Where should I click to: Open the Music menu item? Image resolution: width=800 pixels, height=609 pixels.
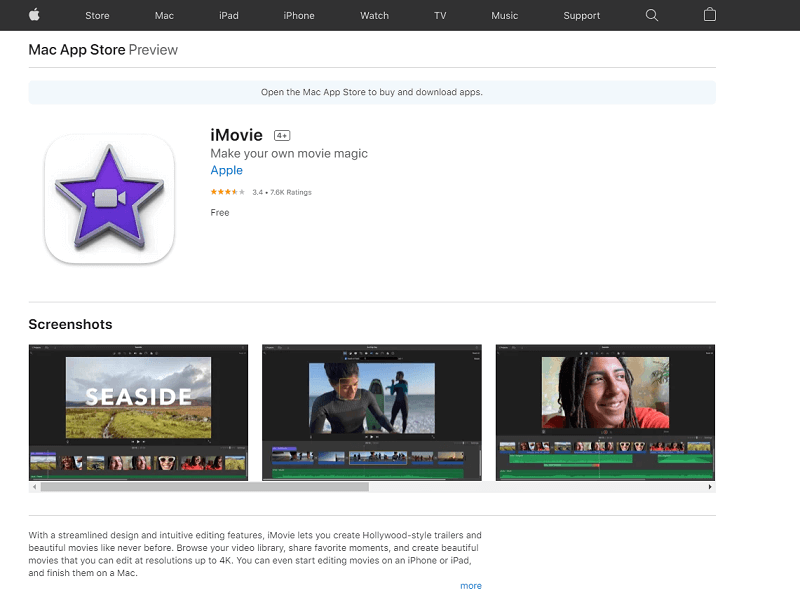504,16
